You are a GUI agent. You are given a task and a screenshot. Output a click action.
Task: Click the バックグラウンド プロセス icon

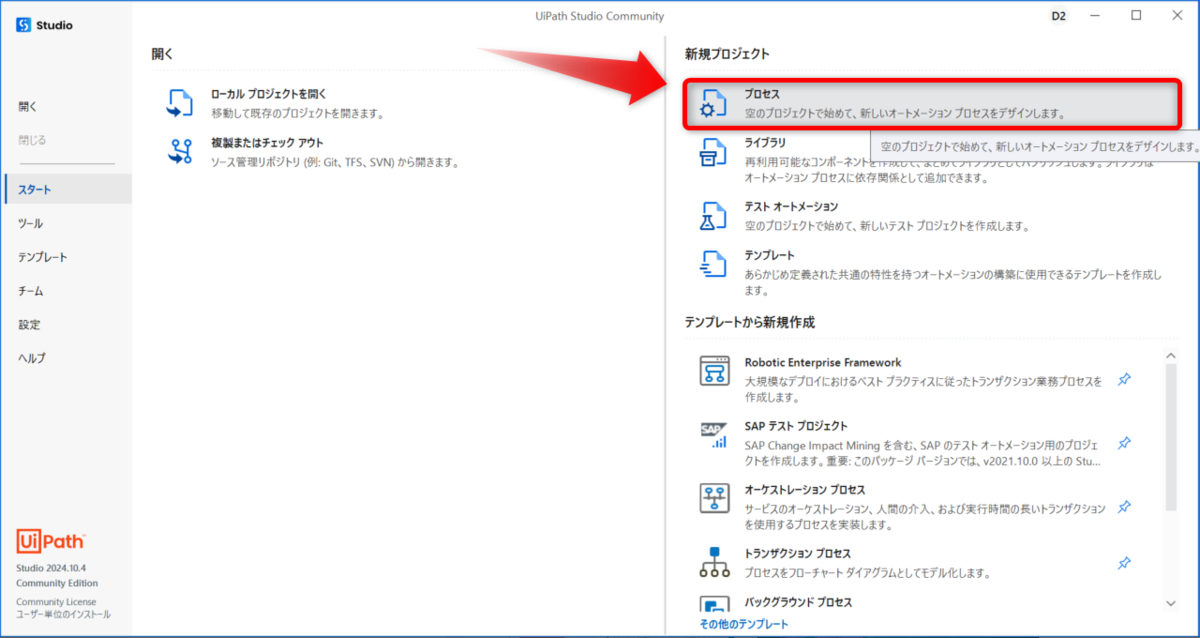tap(714, 604)
